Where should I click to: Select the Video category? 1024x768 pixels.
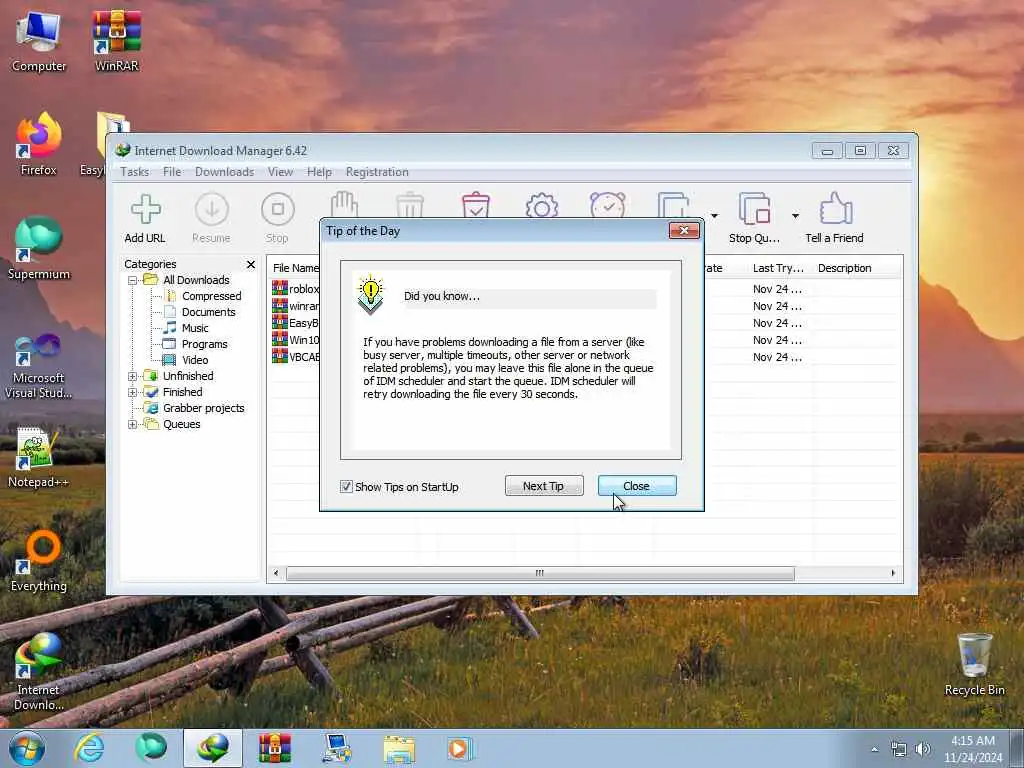195,360
